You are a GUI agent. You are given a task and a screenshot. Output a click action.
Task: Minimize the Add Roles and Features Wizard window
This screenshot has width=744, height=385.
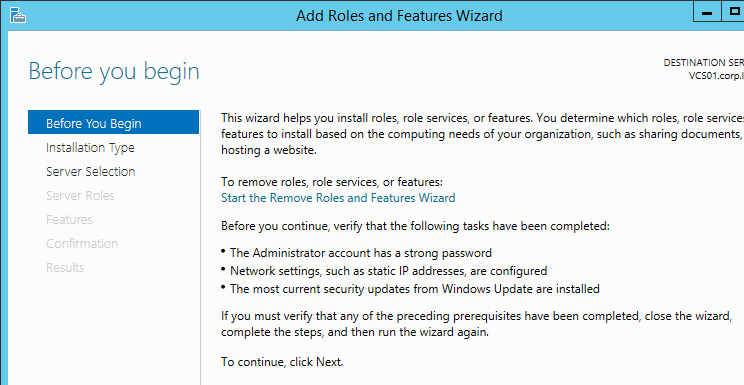click(x=707, y=11)
